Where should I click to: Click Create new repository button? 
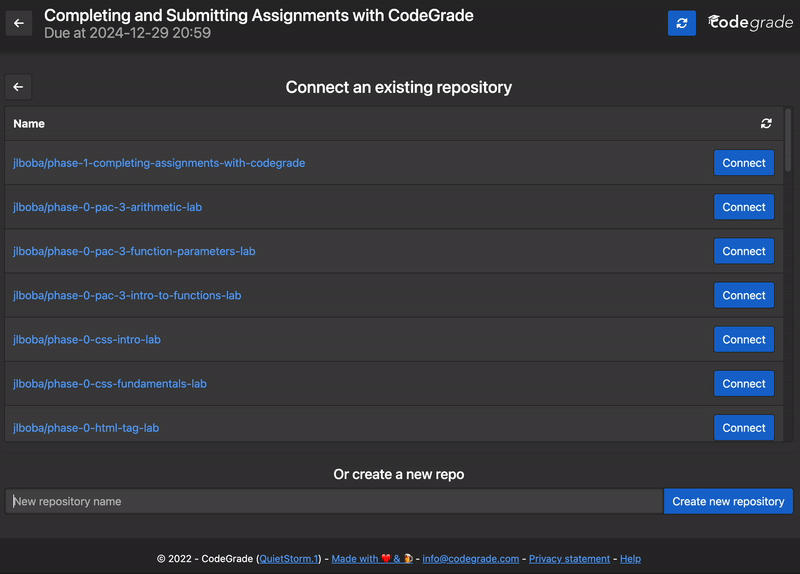pos(728,501)
